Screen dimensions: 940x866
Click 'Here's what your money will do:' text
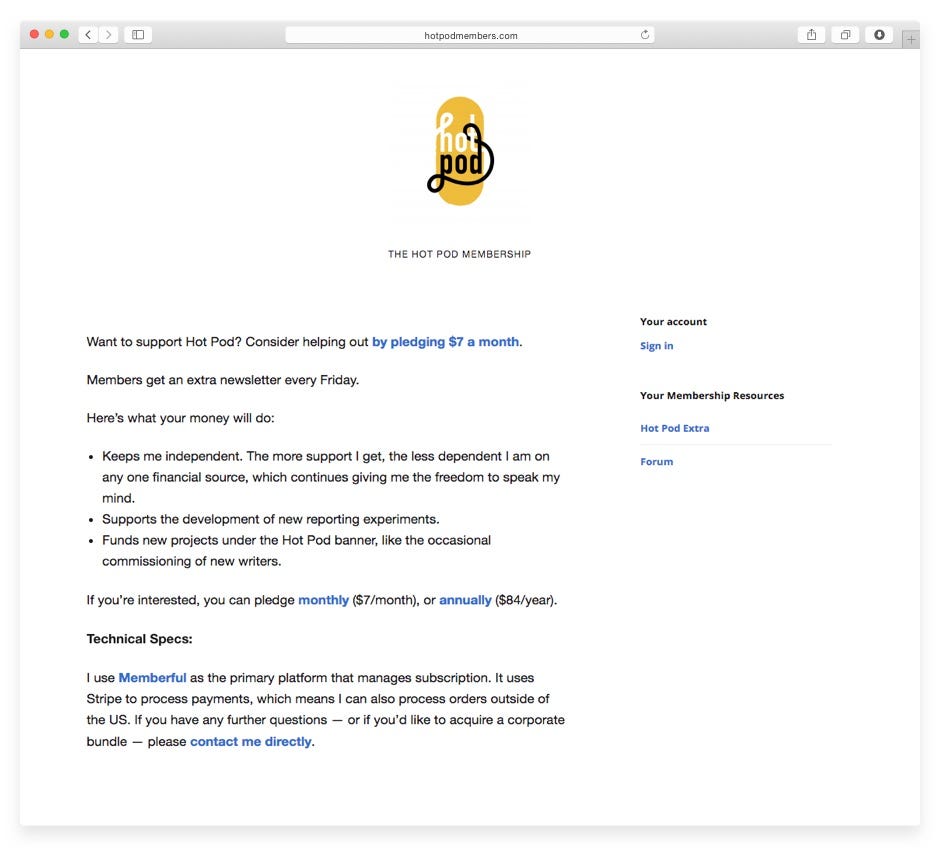tap(180, 418)
